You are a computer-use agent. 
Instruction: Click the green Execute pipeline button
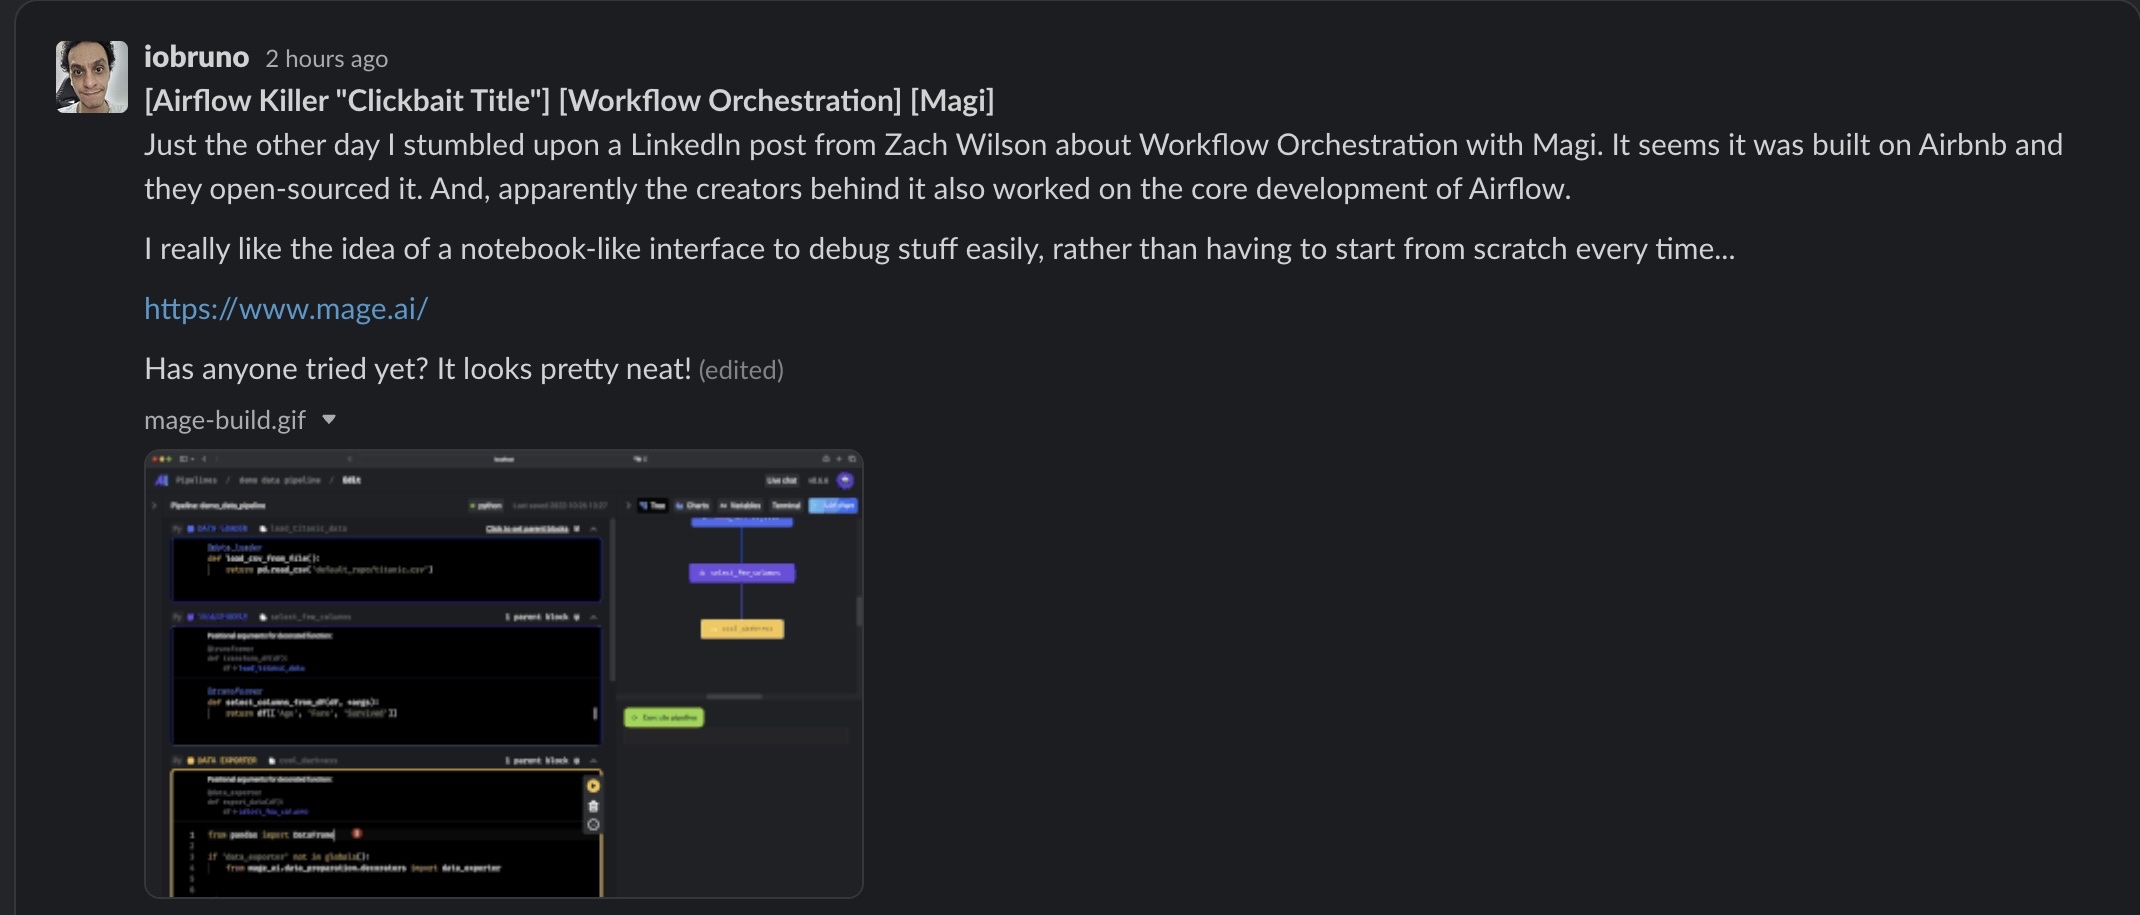[665, 717]
